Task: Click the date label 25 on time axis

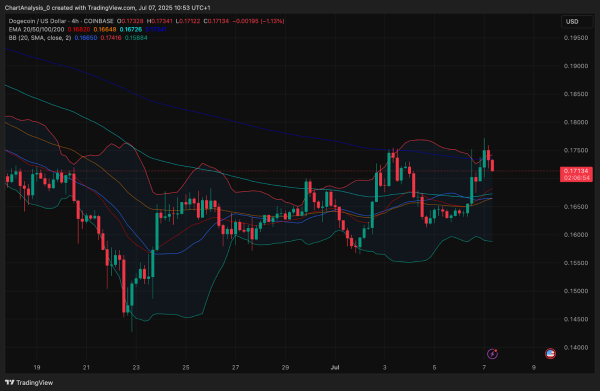Action: 186,367
